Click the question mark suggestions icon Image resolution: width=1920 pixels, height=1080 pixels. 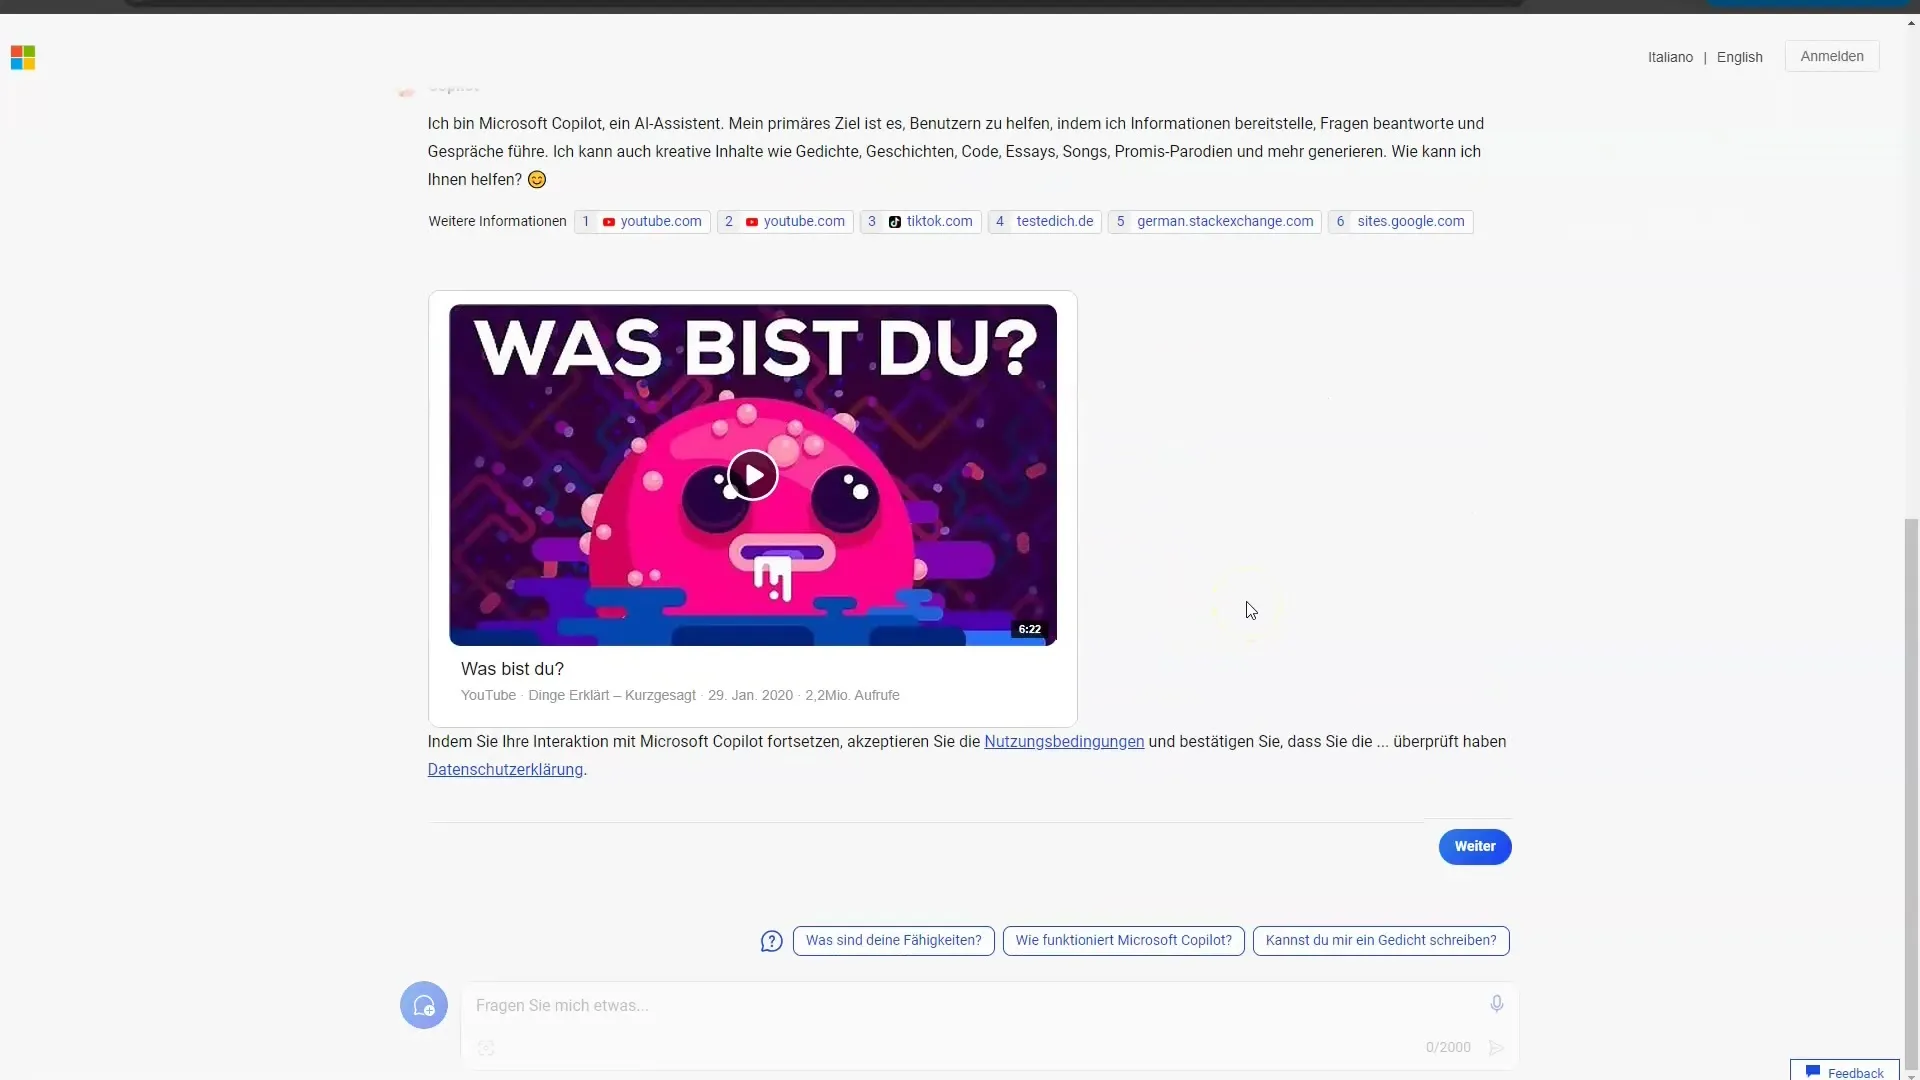[x=771, y=940]
